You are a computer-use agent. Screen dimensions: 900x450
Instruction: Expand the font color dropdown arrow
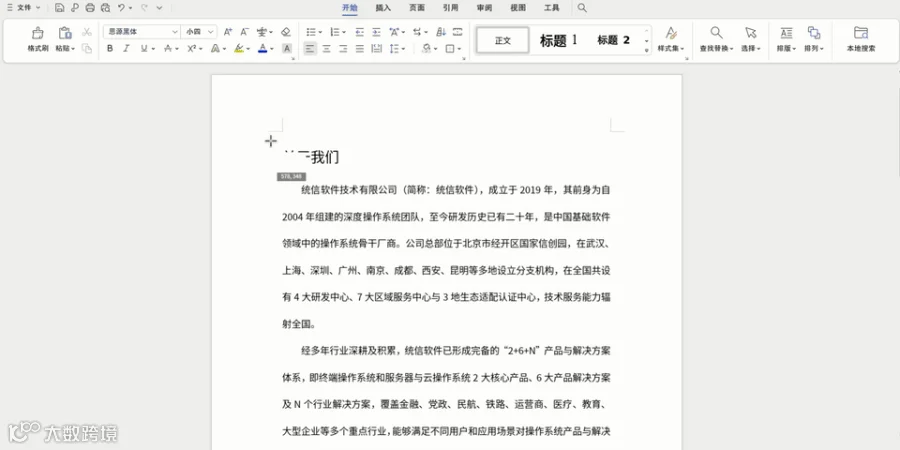pos(272,49)
